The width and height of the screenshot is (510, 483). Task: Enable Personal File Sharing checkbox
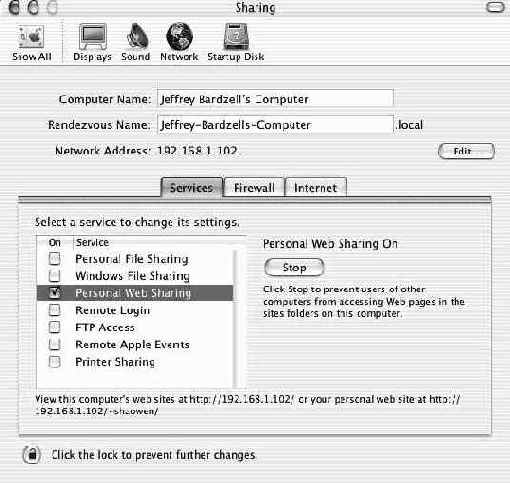pos(54,259)
